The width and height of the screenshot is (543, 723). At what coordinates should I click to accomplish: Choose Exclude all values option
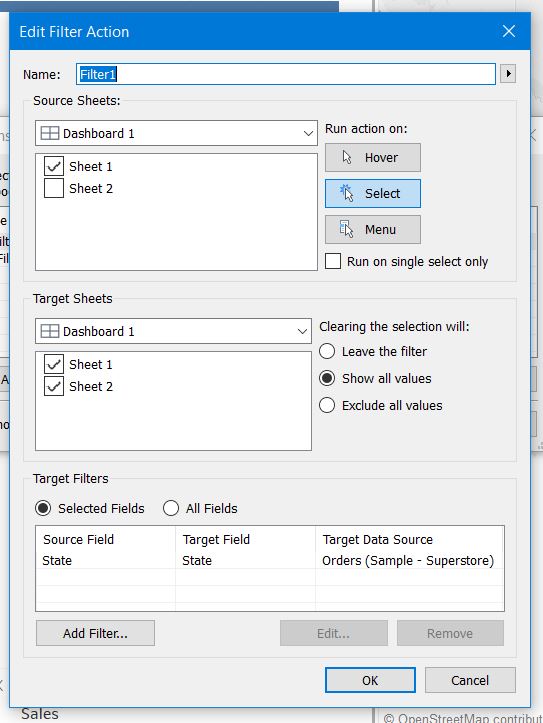(x=327, y=405)
